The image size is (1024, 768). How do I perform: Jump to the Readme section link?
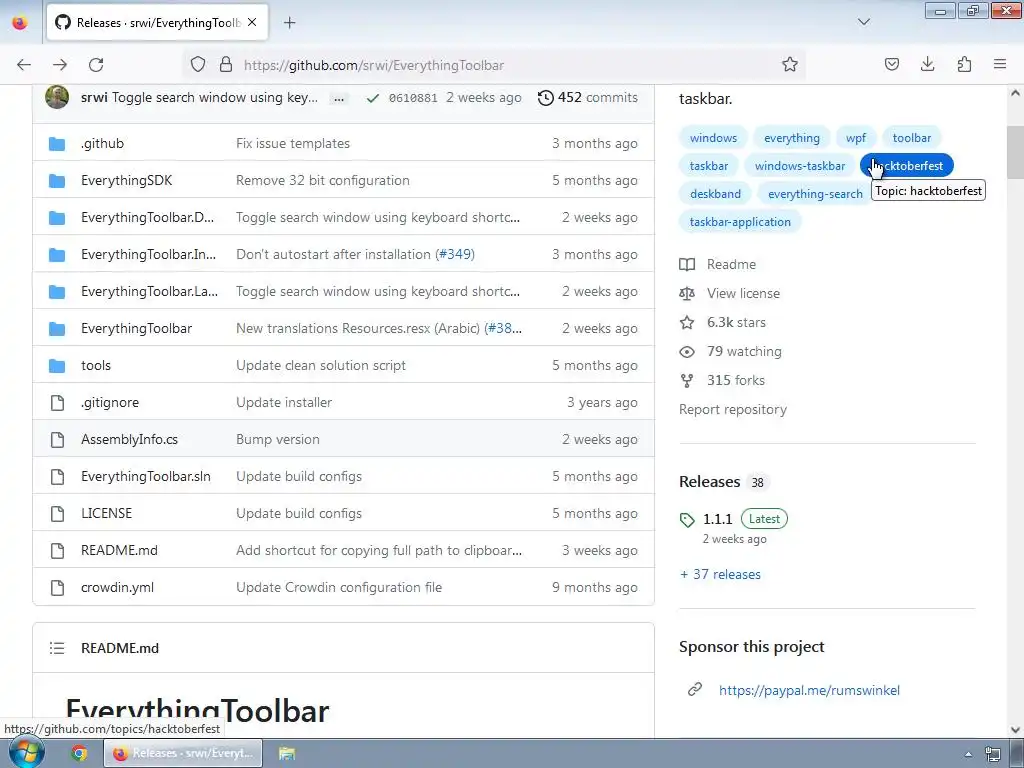pyautogui.click(x=718, y=264)
